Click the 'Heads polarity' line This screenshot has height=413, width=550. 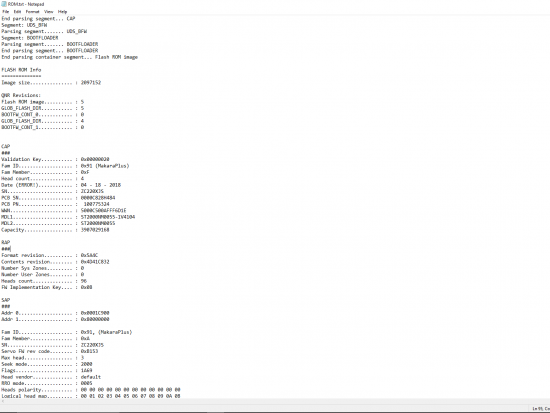tap(91, 390)
